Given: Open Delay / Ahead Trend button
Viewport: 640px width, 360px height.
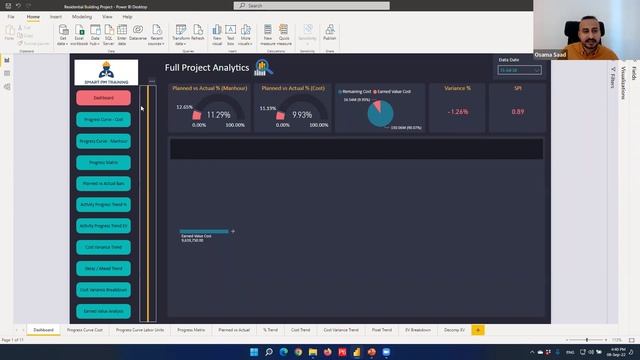Looking at the screenshot, I should click(104, 269).
